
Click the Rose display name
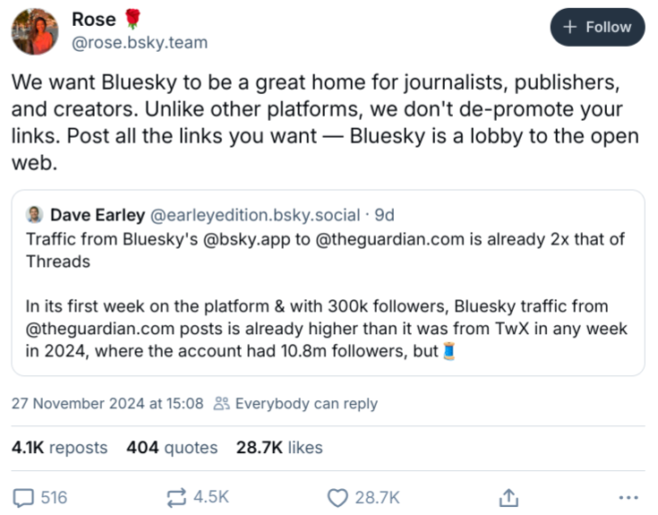tap(93, 19)
